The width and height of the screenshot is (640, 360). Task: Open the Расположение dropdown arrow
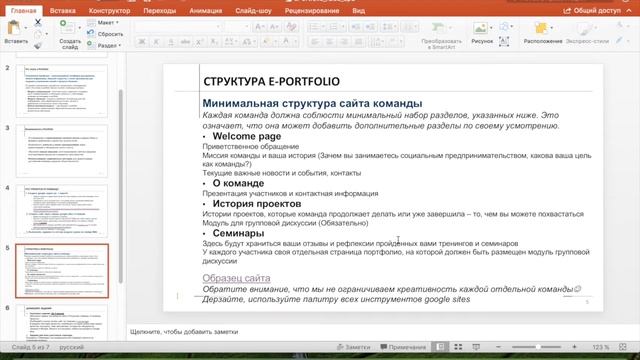click(x=552, y=28)
